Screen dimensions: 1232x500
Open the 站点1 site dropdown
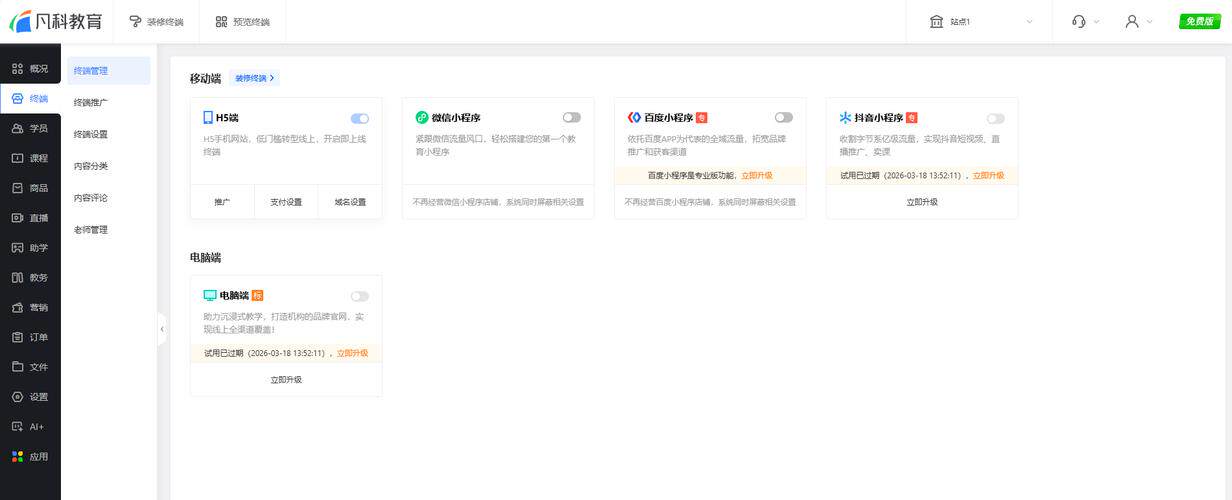980,21
